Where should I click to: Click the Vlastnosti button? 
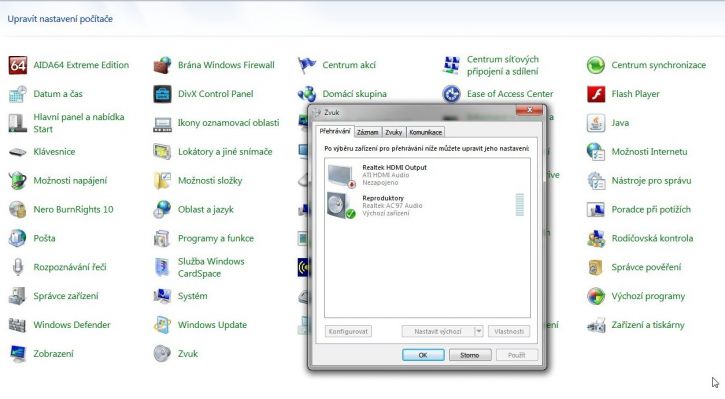click(509, 331)
